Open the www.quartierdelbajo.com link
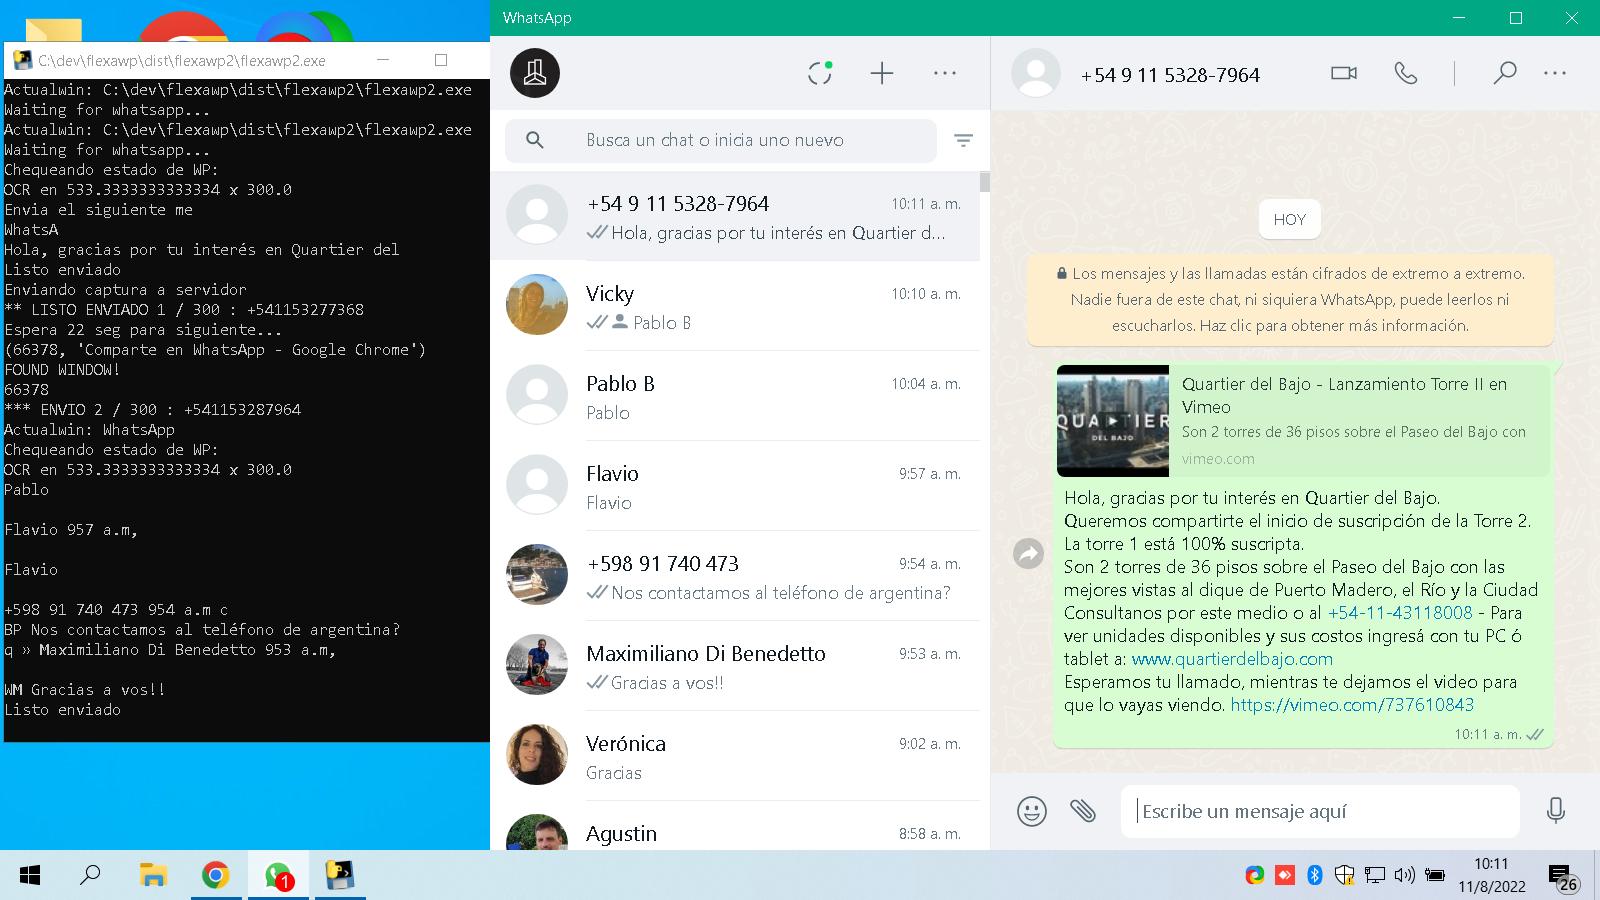This screenshot has width=1600, height=900. (1232, 658)
